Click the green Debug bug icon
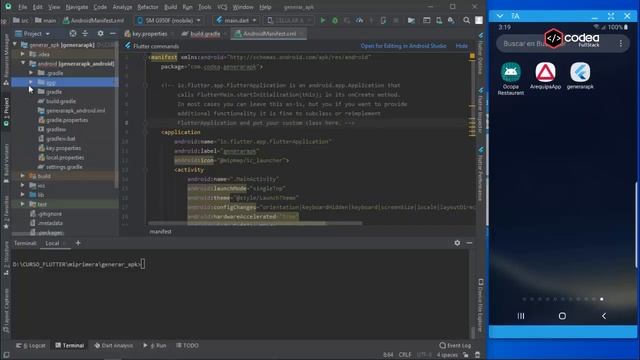This screenshot has width=640, height=360. click(335, 20)
